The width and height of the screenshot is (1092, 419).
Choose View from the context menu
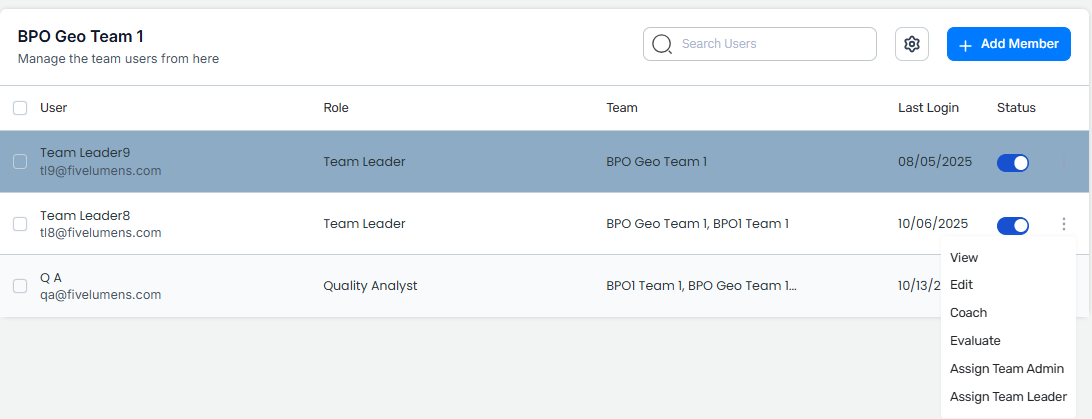[964, 257]
